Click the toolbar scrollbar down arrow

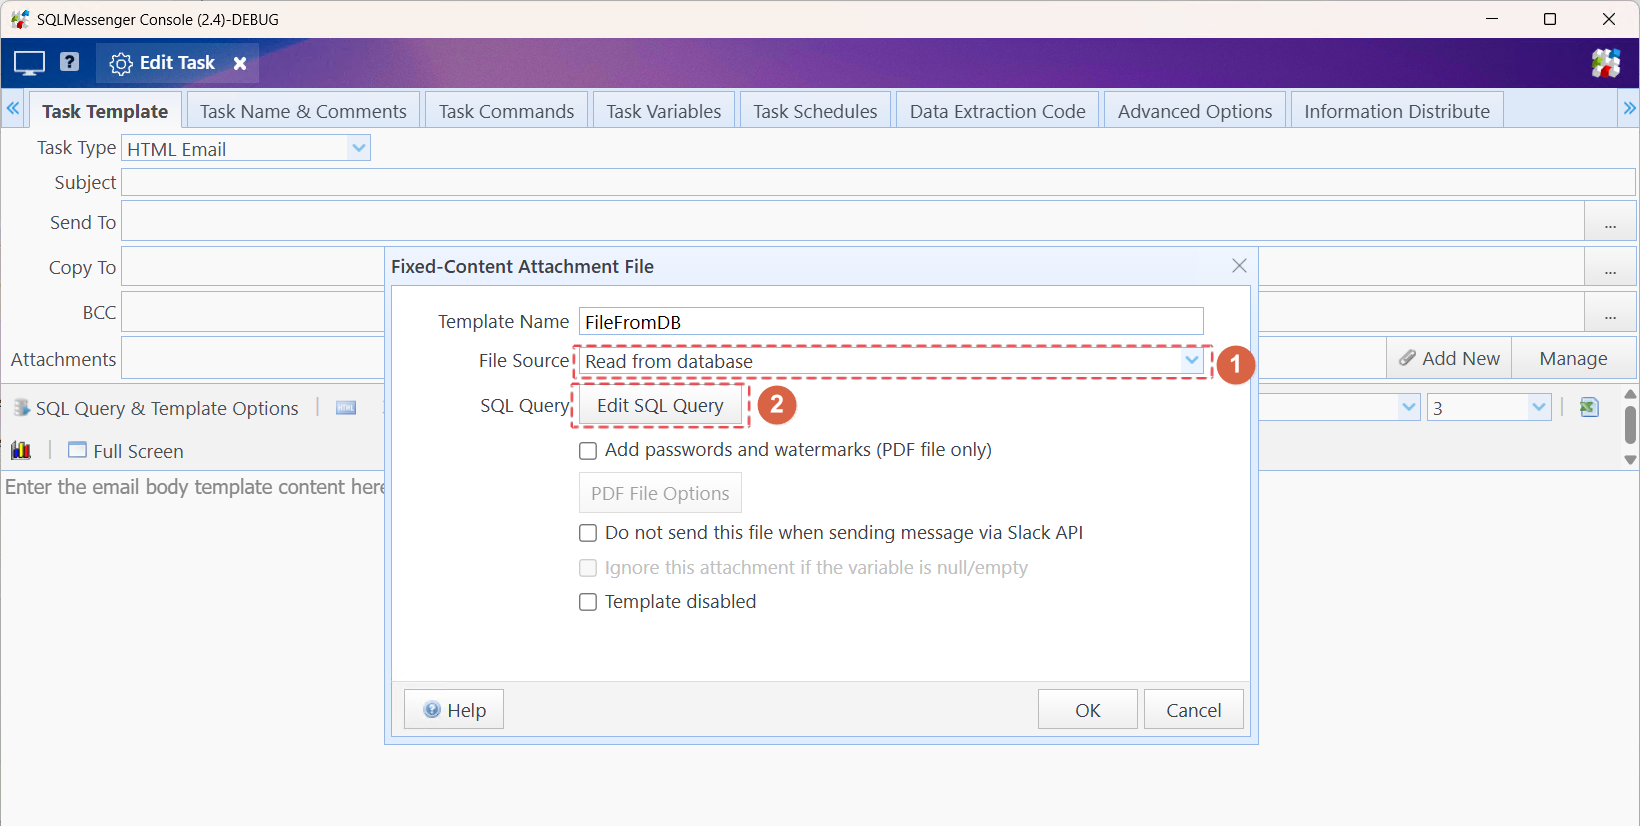point(1630,460)
